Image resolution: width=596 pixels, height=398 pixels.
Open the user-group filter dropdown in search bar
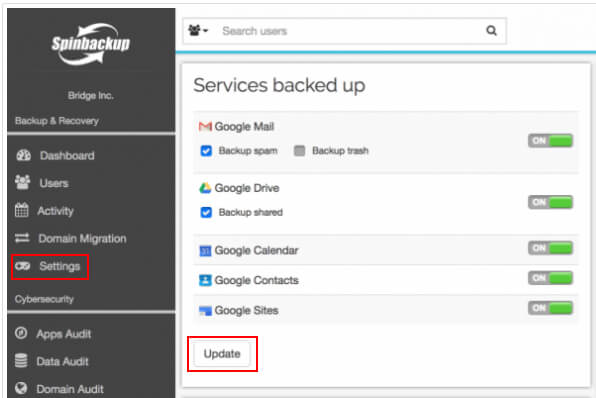198,30
